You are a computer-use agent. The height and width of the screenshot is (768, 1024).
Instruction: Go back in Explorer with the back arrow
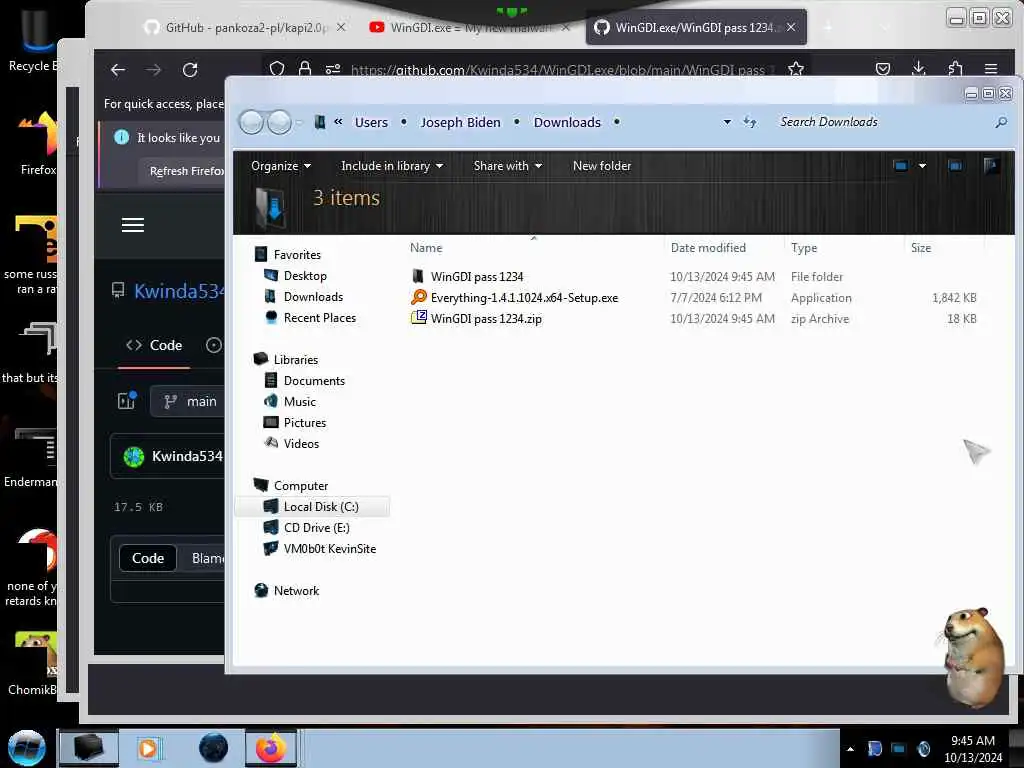tap(251, 122)
